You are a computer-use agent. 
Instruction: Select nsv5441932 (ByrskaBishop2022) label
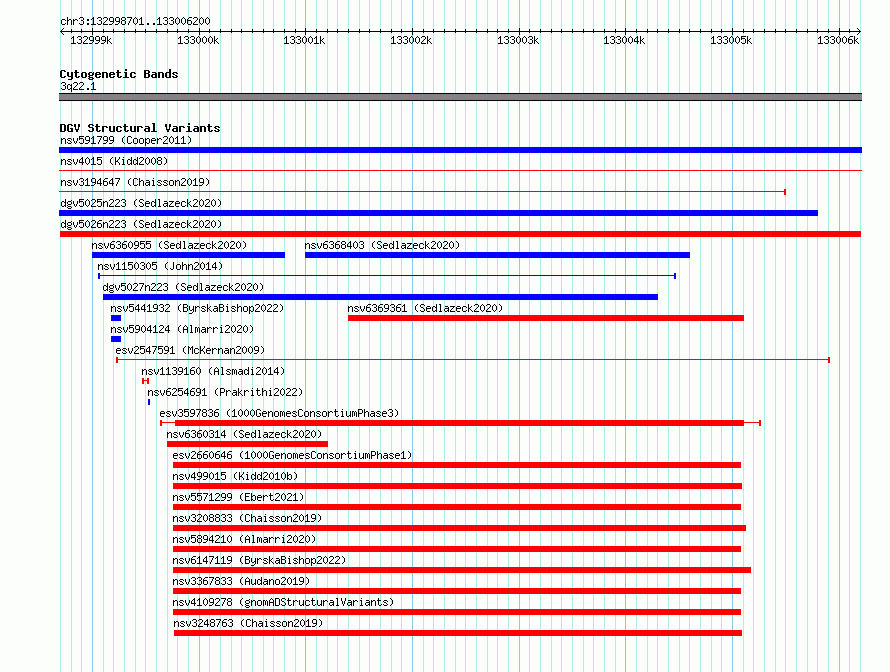coord(197,308)
